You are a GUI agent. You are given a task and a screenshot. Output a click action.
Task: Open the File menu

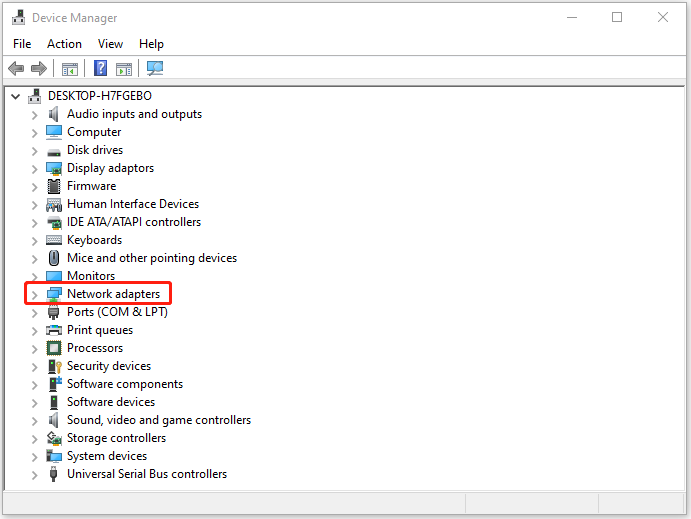point(22,44)
